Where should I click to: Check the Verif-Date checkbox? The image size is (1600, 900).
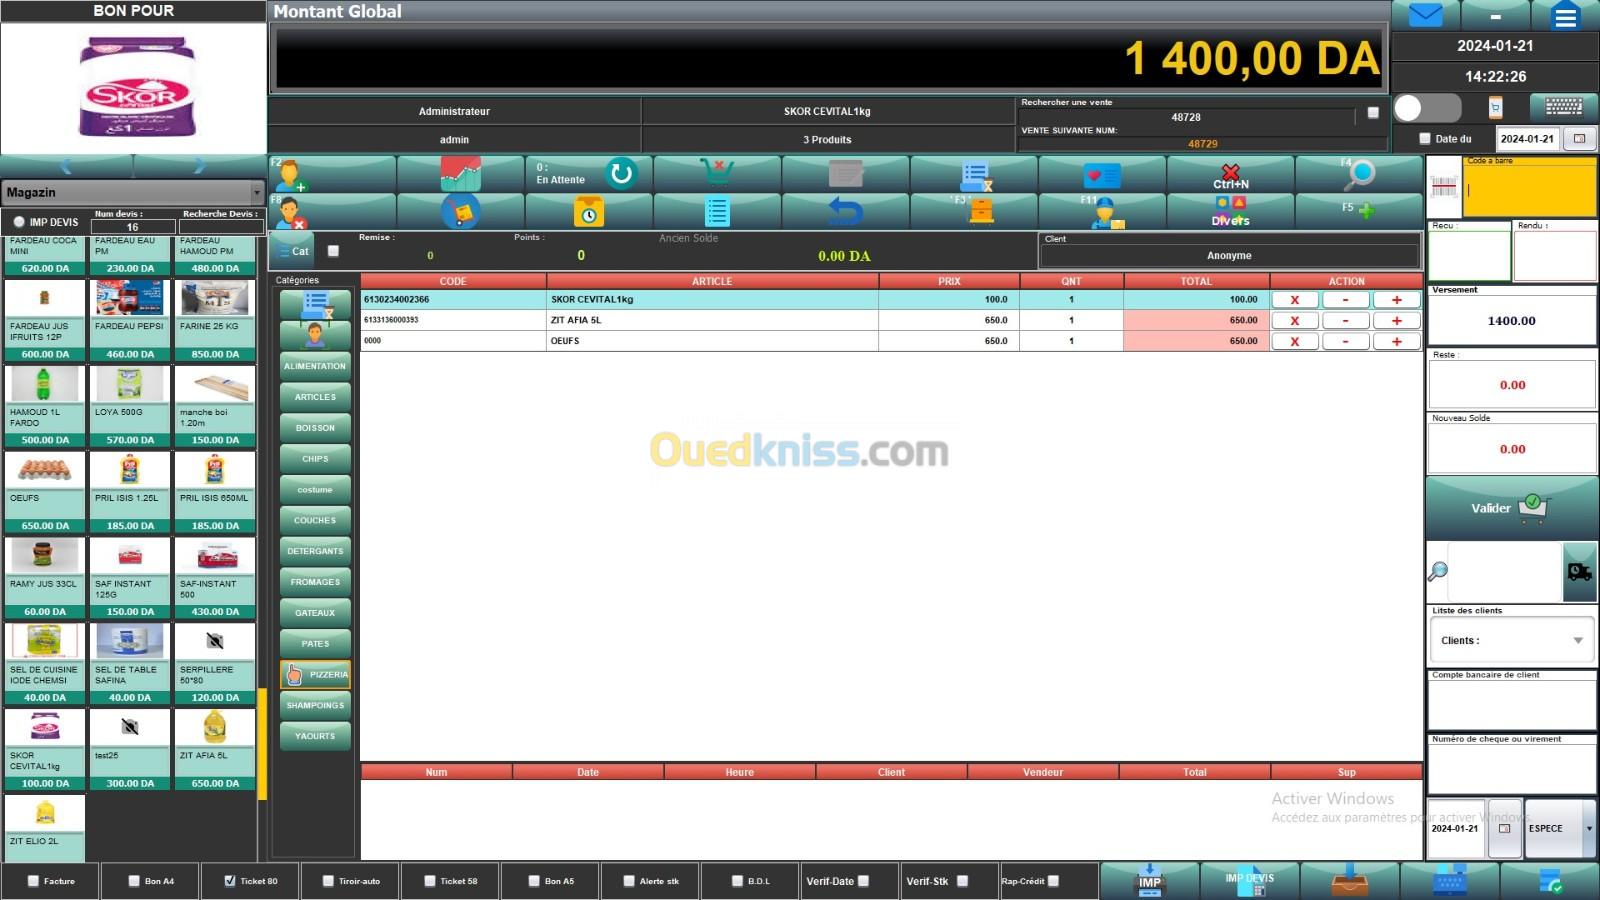pos(863,881)
